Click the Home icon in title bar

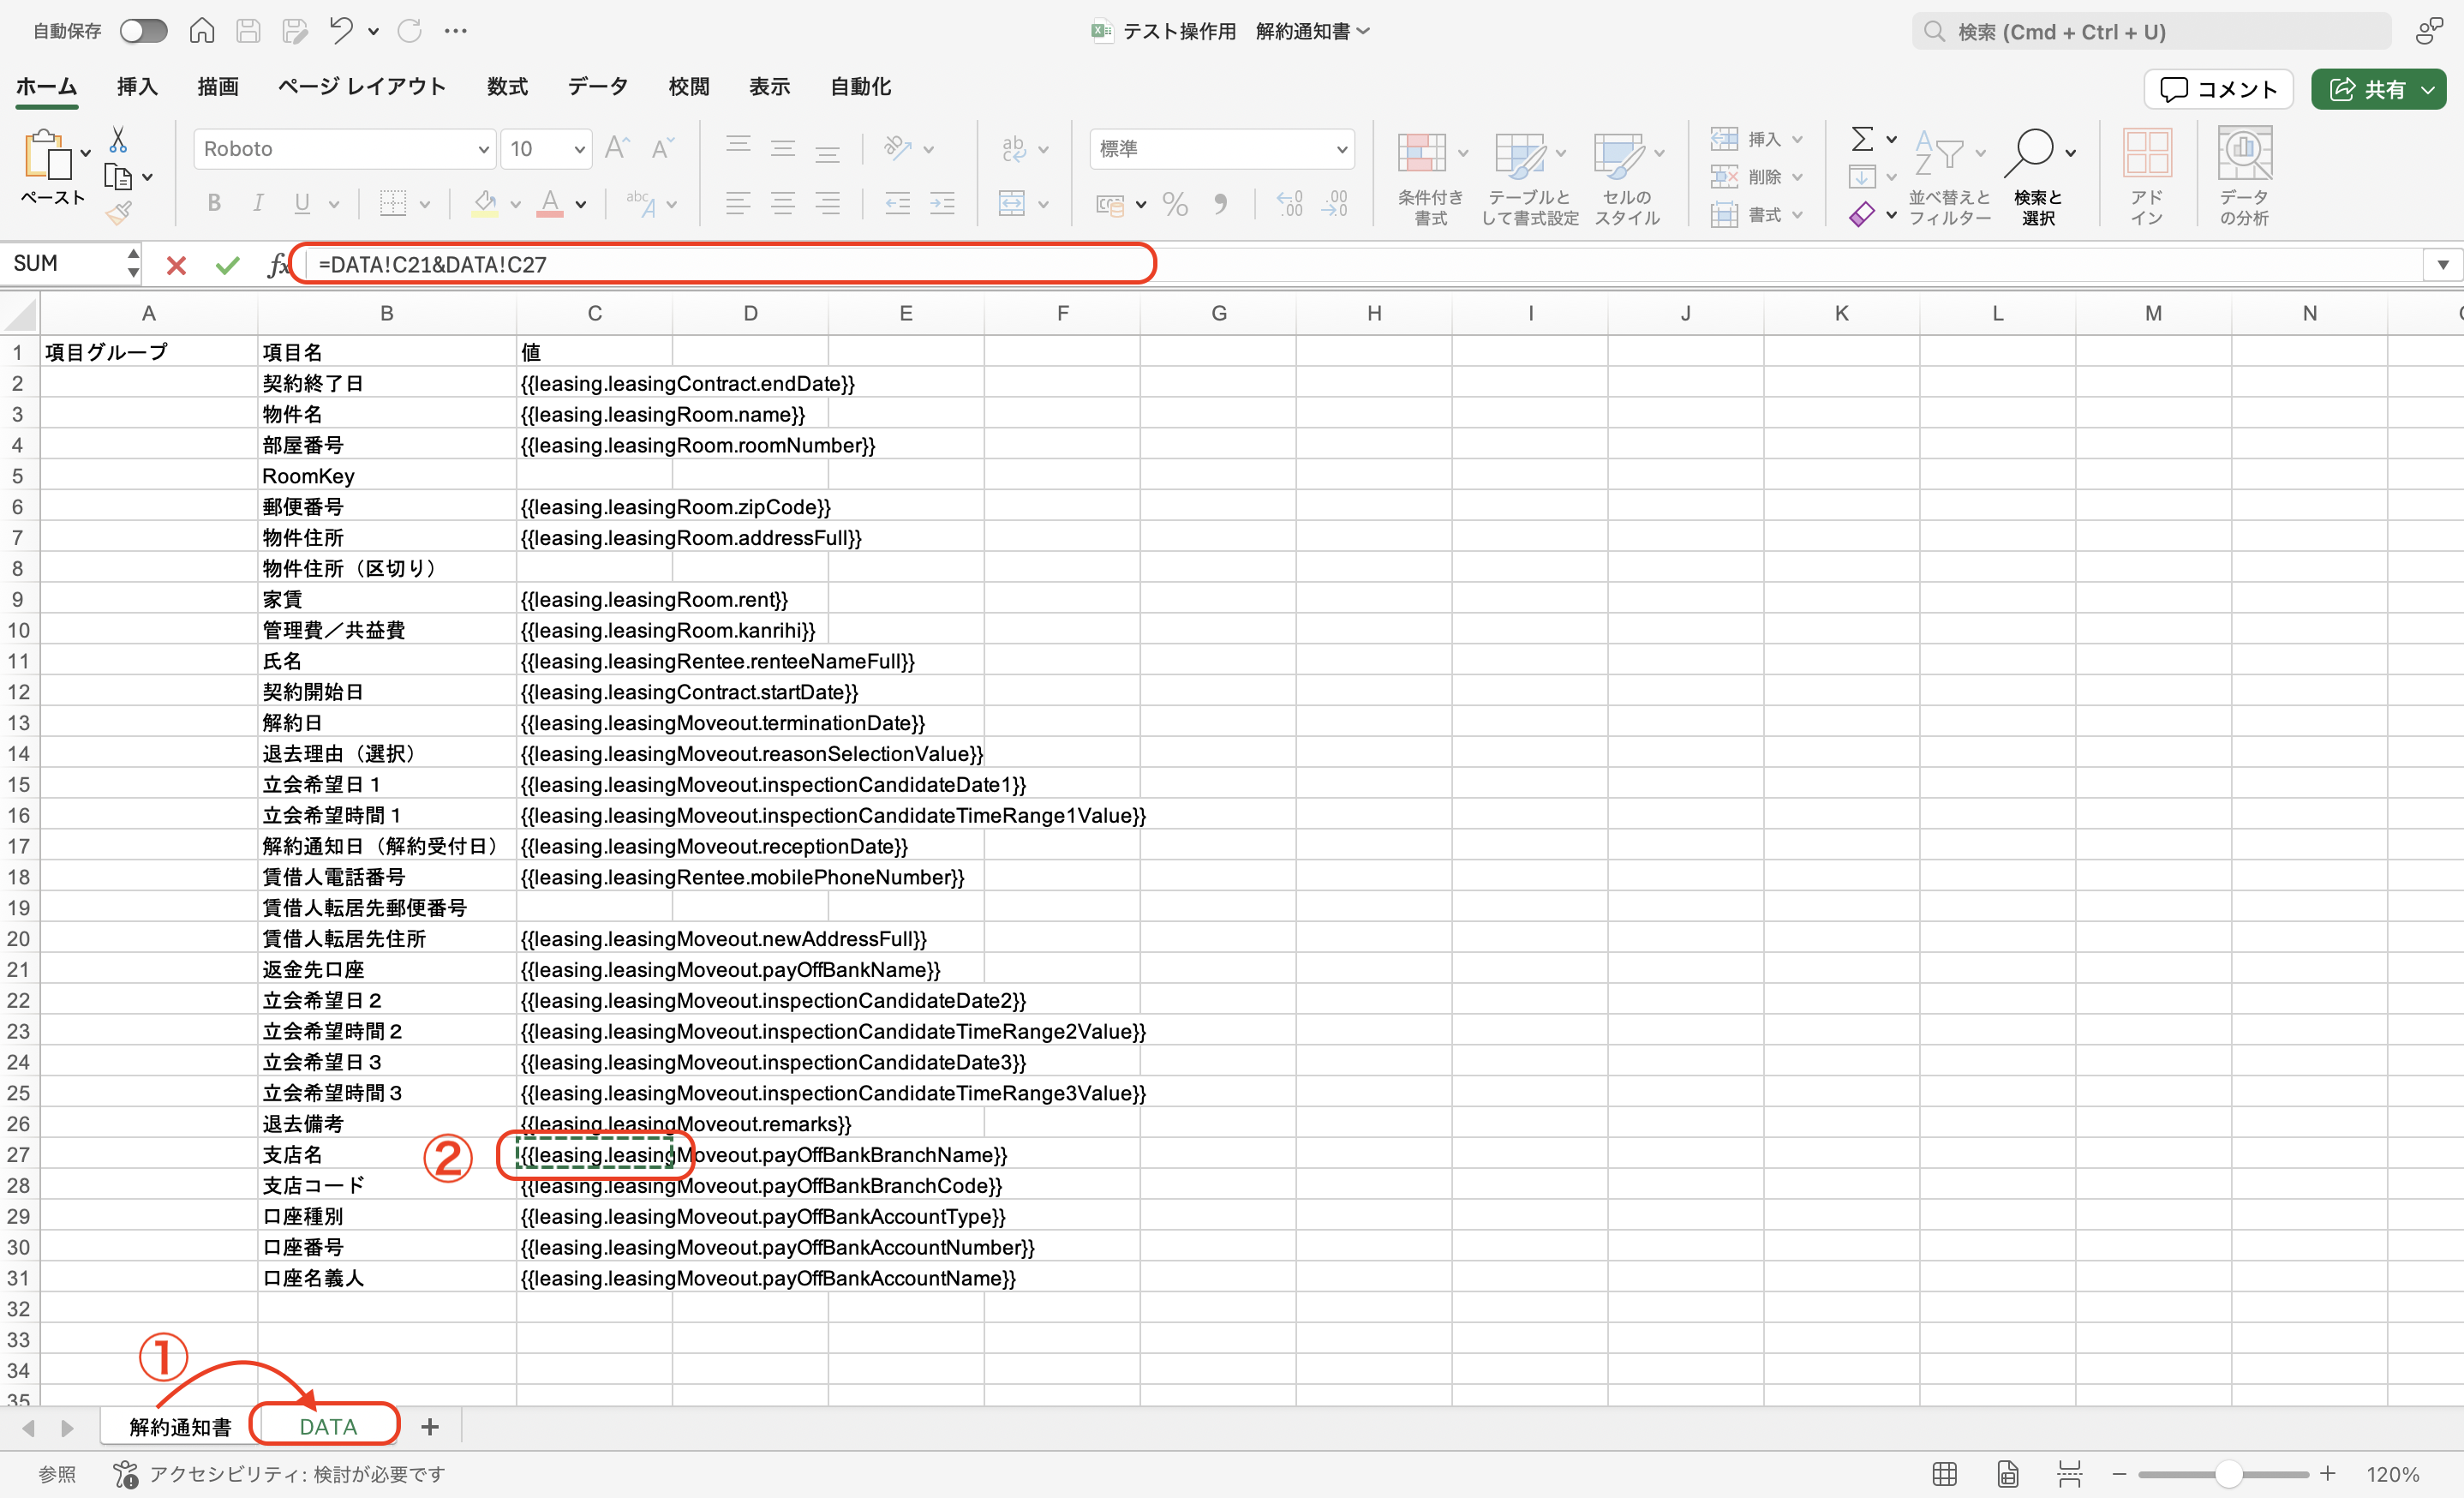202,31
